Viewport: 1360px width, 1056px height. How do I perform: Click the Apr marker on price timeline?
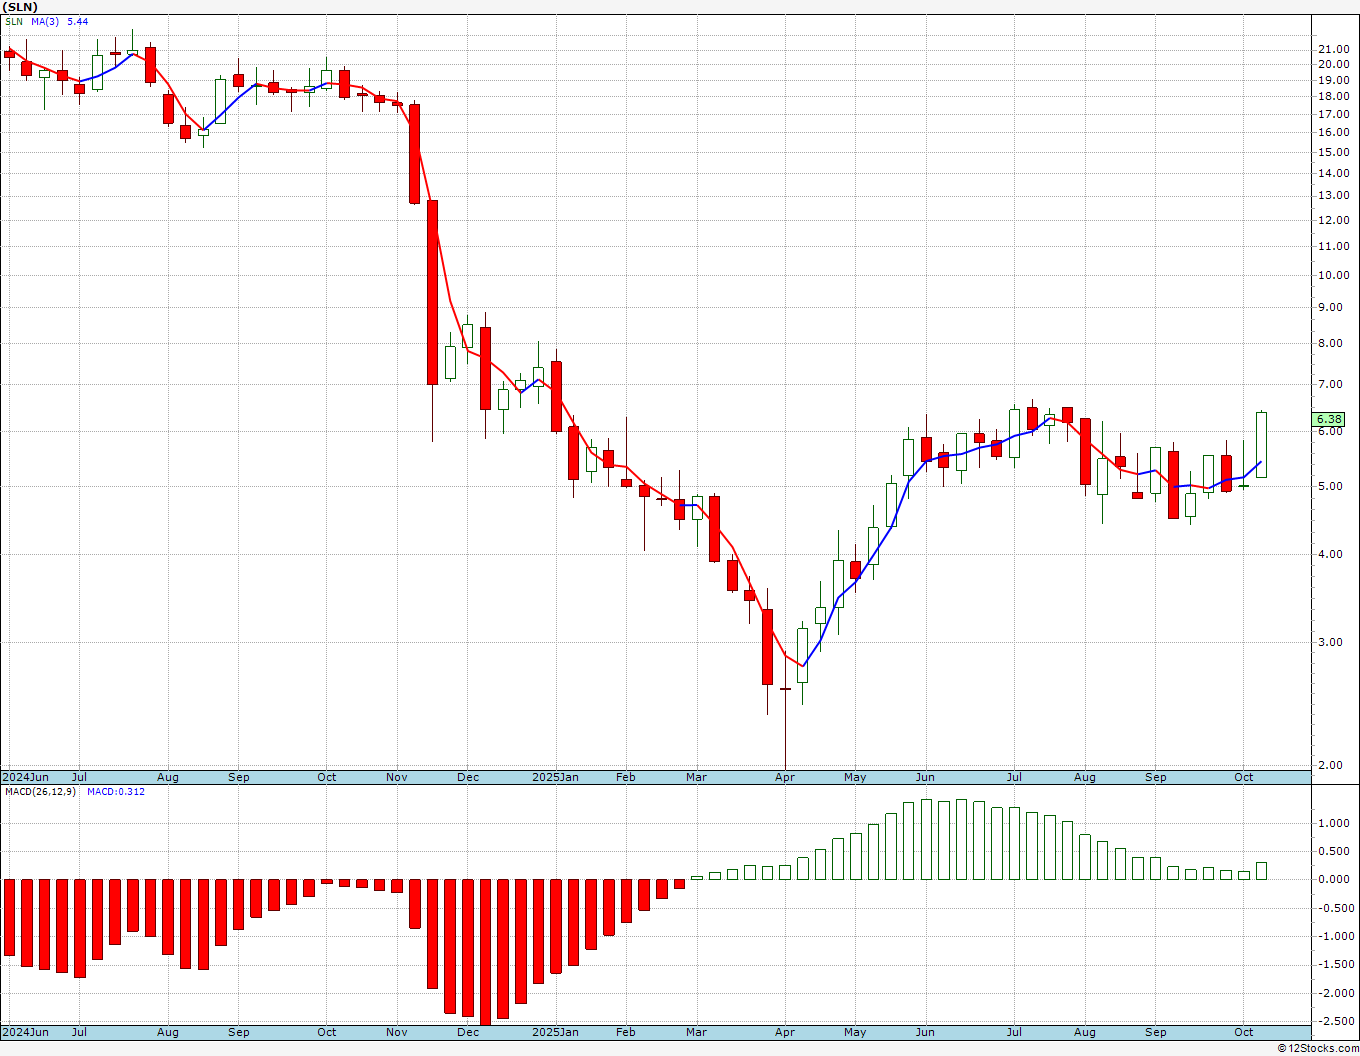point(785,777)
